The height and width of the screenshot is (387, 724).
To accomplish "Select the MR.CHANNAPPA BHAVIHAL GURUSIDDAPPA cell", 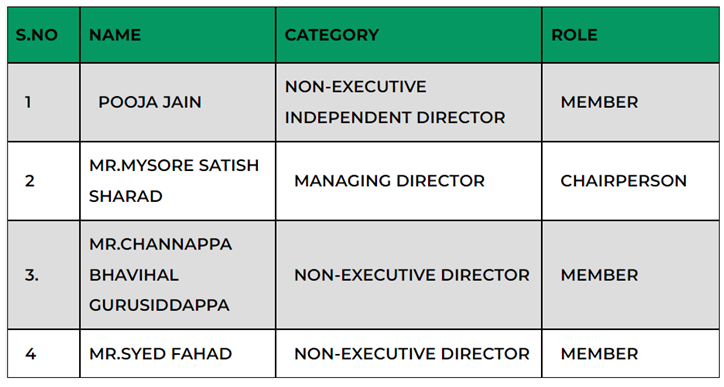I will [178, 275].
